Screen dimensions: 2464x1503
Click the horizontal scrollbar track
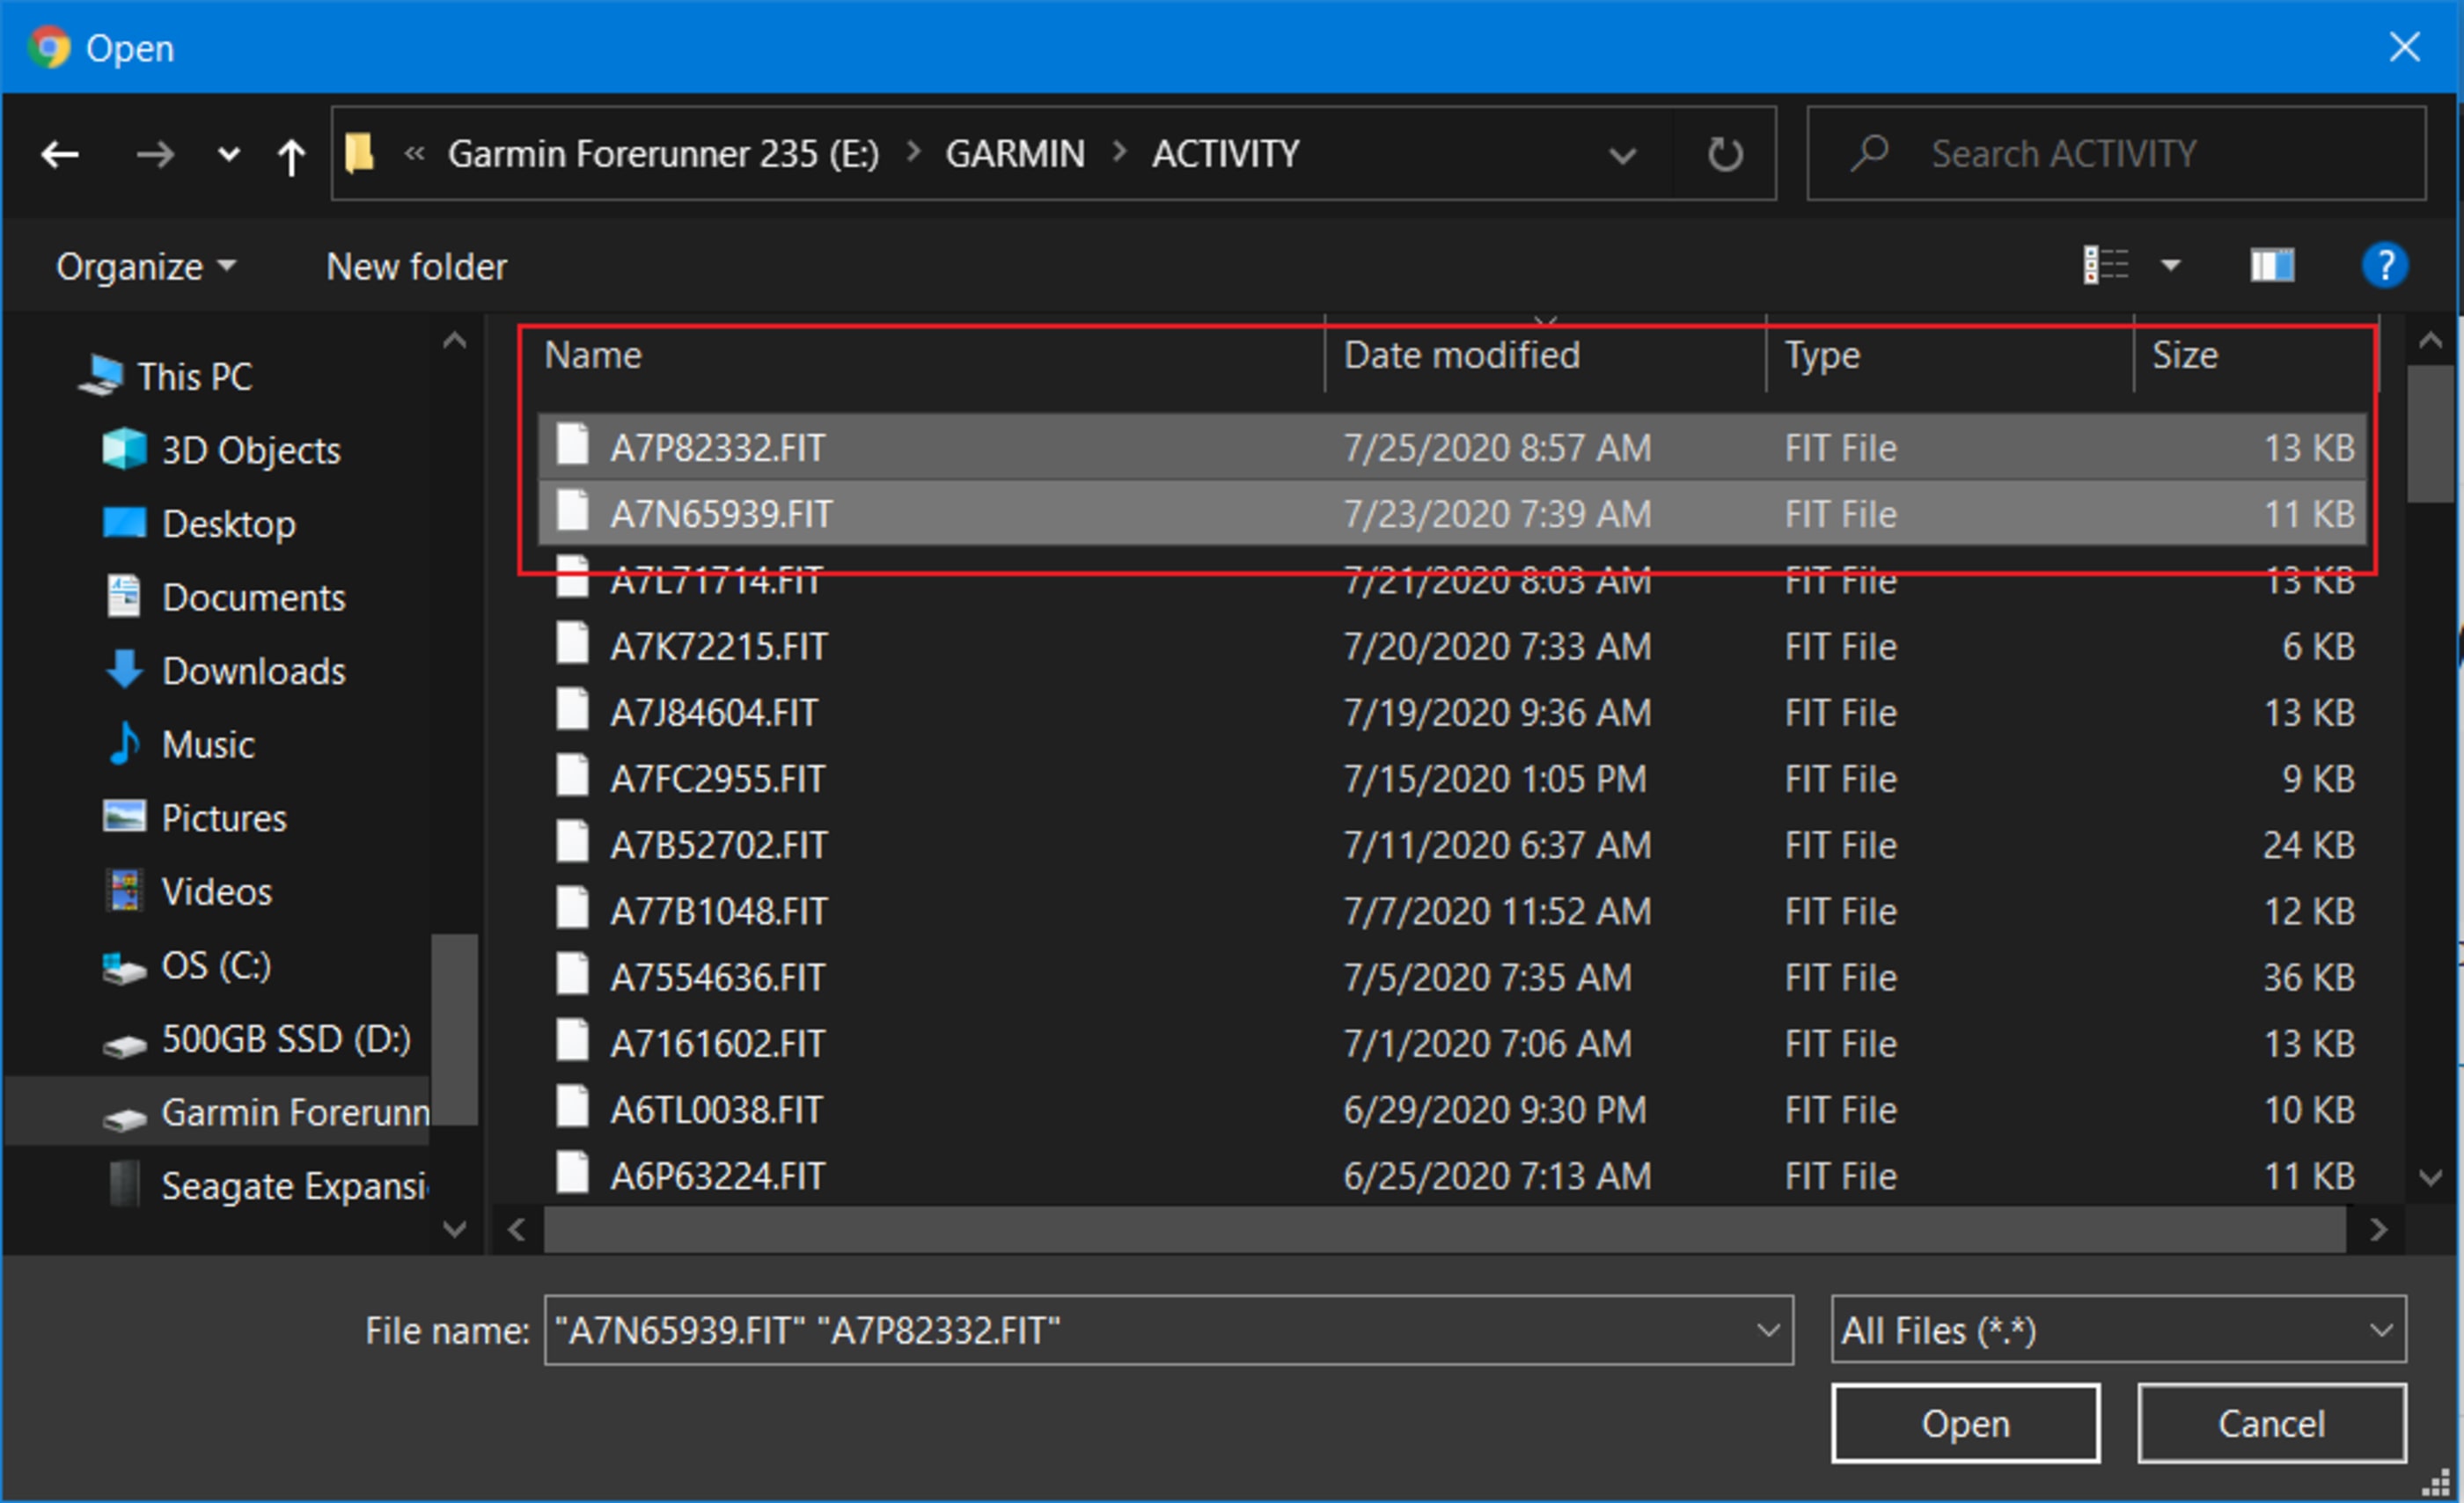(1443, 1229)
